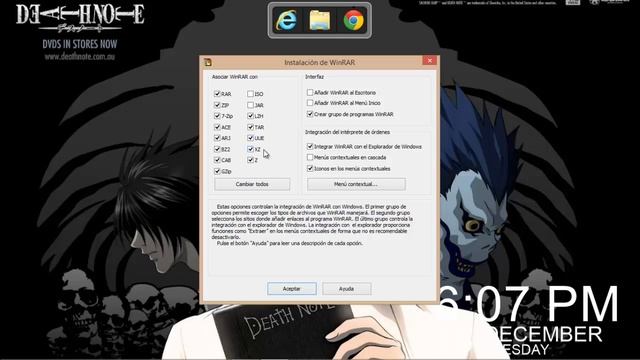Toggle Integrar WinRAR con el Explorador de Windows
Screen dimensions: 640x360
tap(310, 146)
